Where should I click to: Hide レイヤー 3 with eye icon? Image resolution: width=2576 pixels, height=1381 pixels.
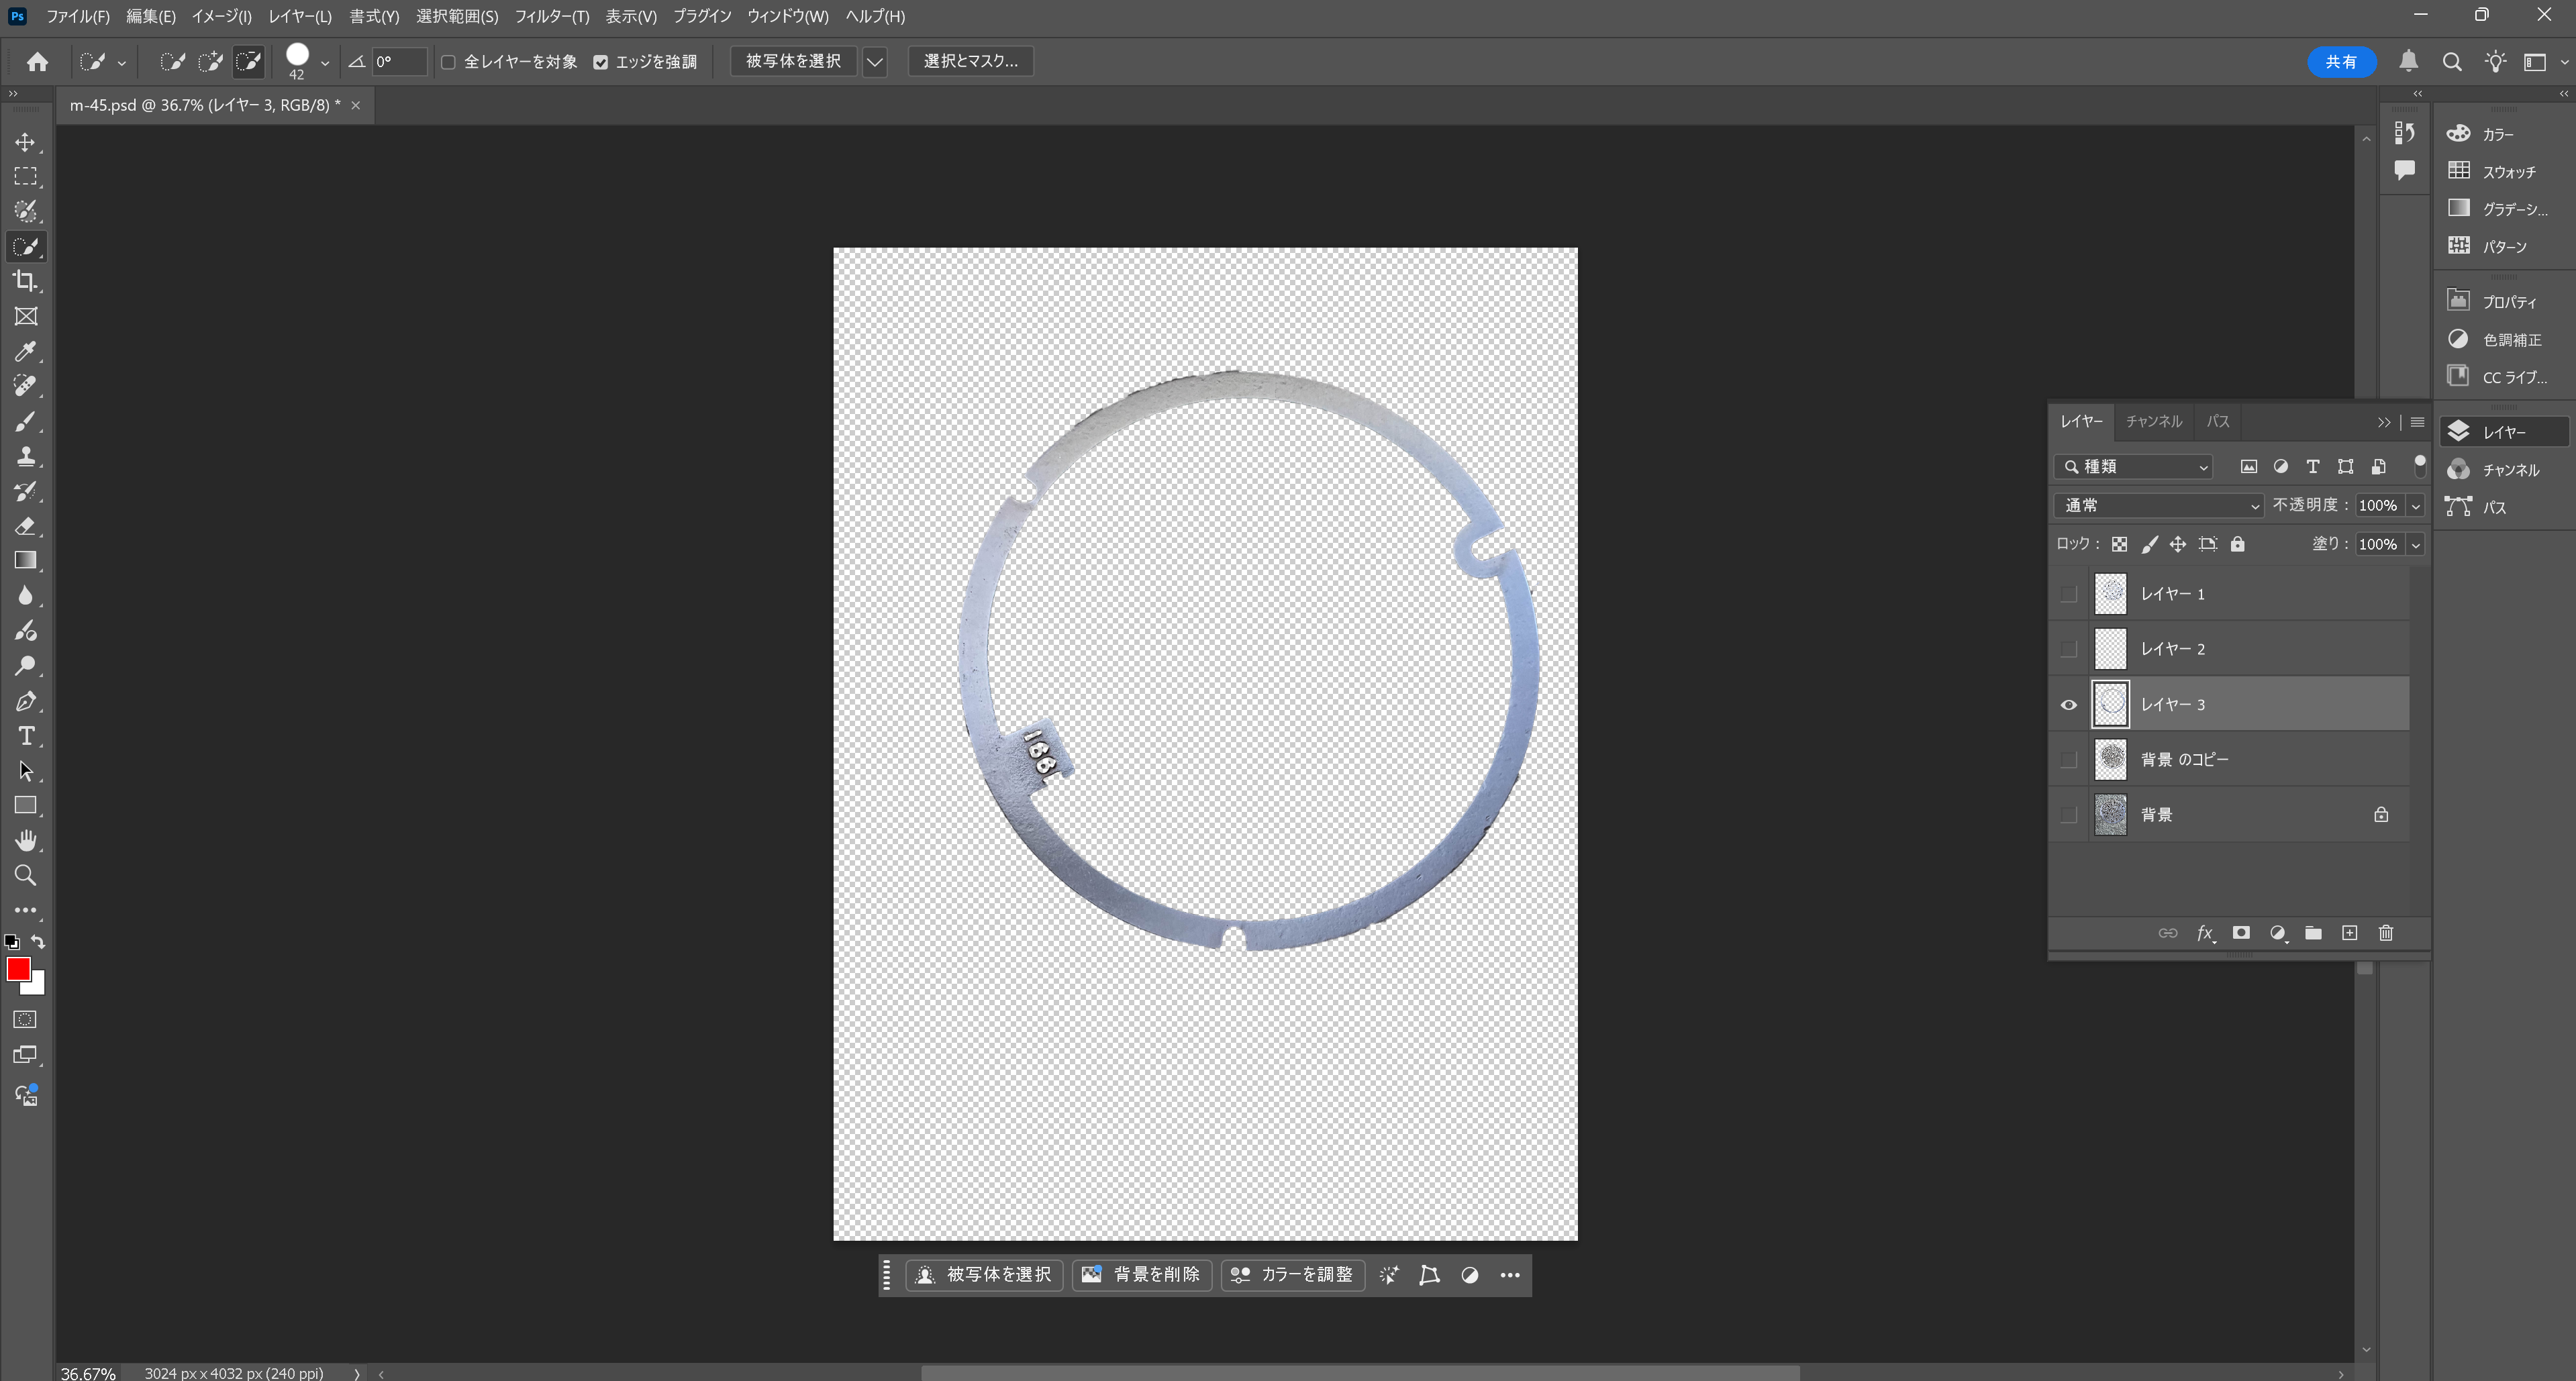[2069, 705]
